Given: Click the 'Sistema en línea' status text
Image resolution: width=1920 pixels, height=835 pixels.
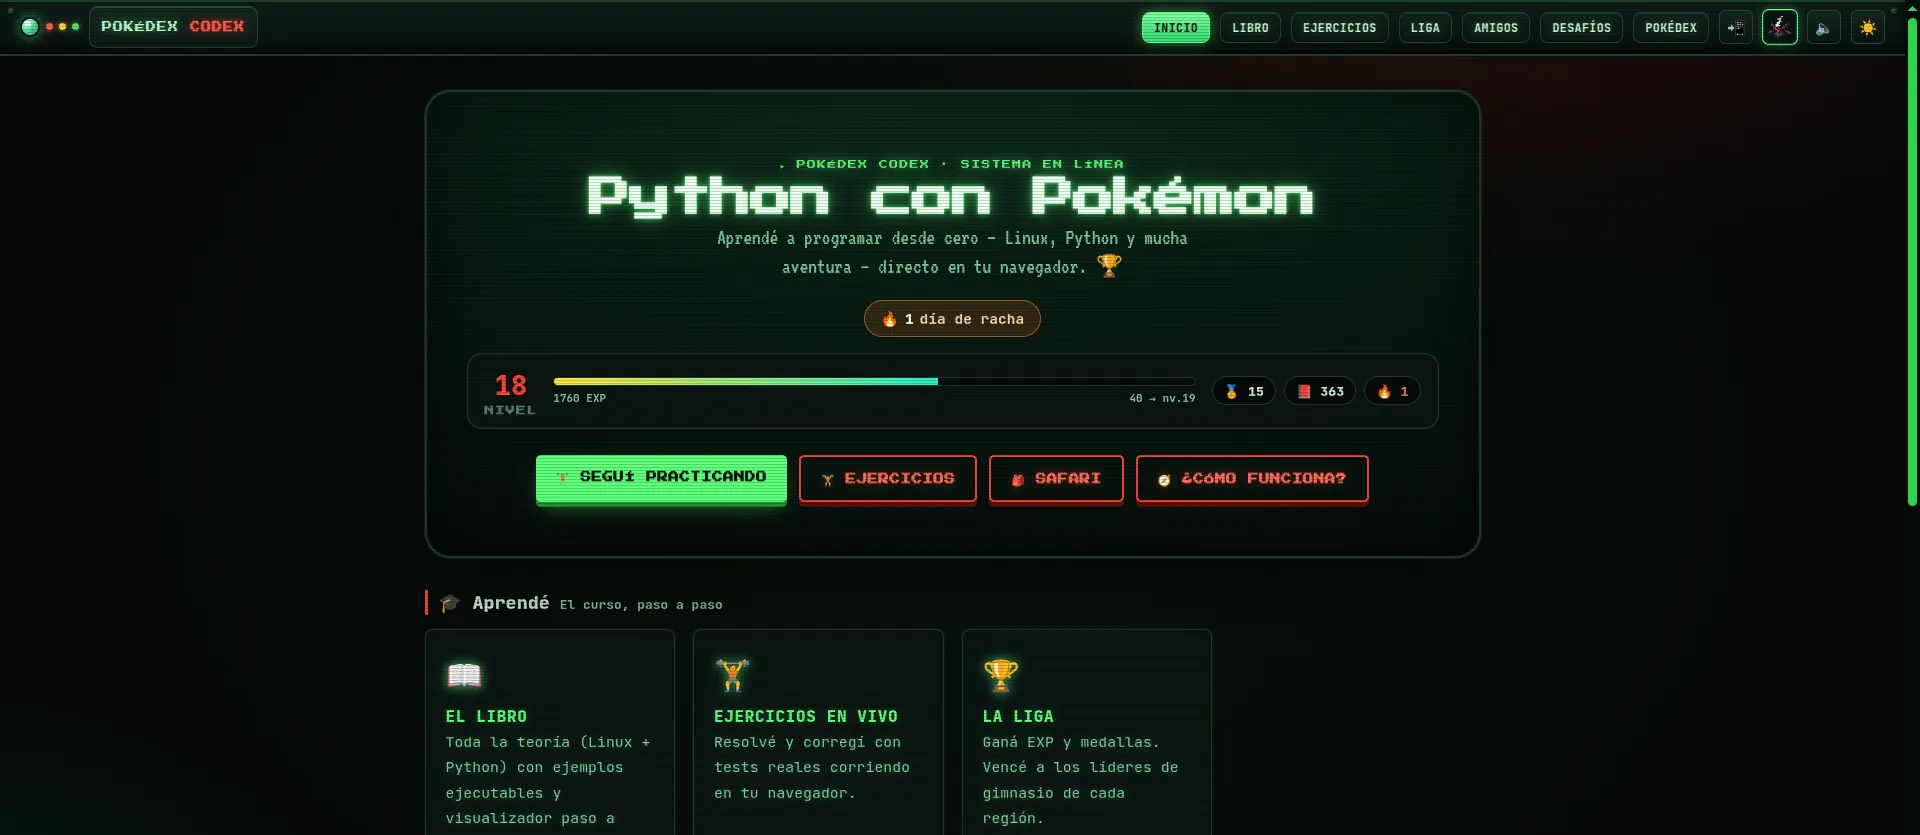Looking at the screenshot, I should [x=1042, y=164].
